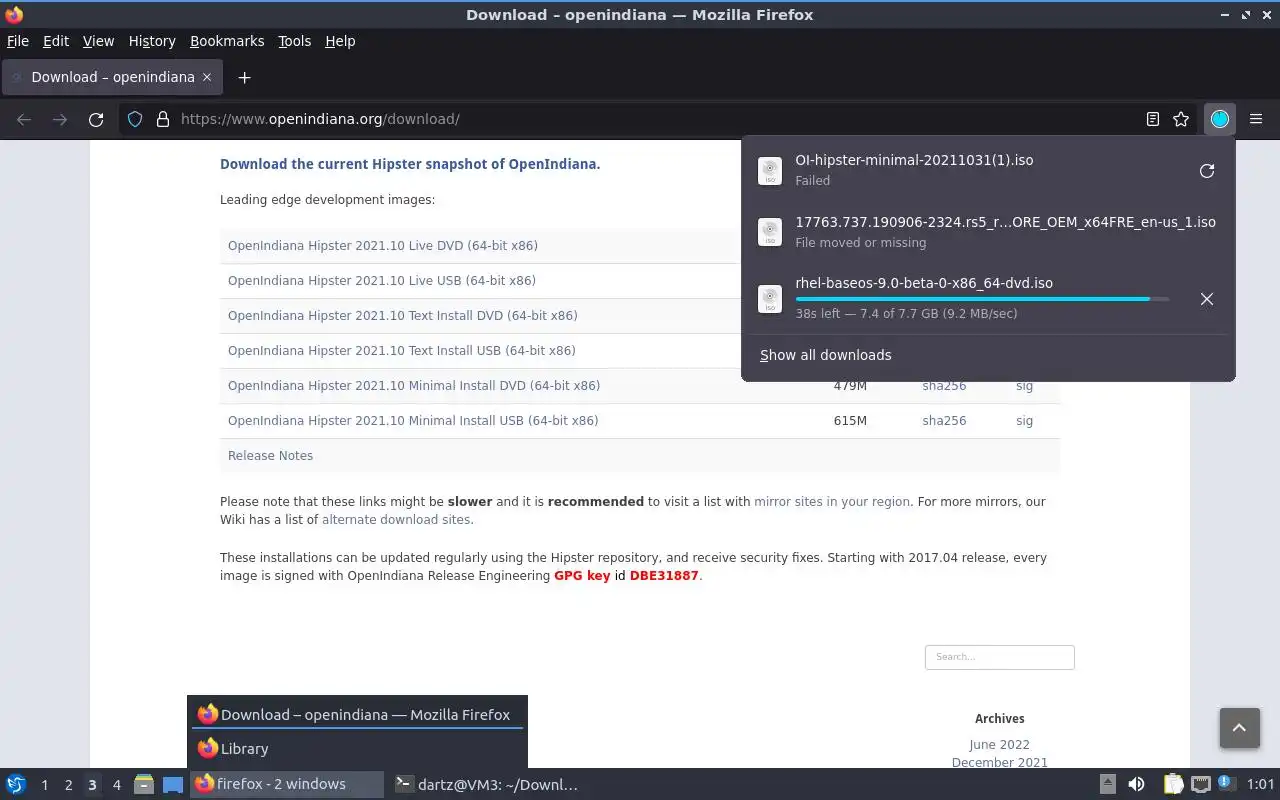This screenshot has width=1280, height=800.
Task: Download Hipster 2021.10 Text Install DVD
Action: (x=402, y=316)
